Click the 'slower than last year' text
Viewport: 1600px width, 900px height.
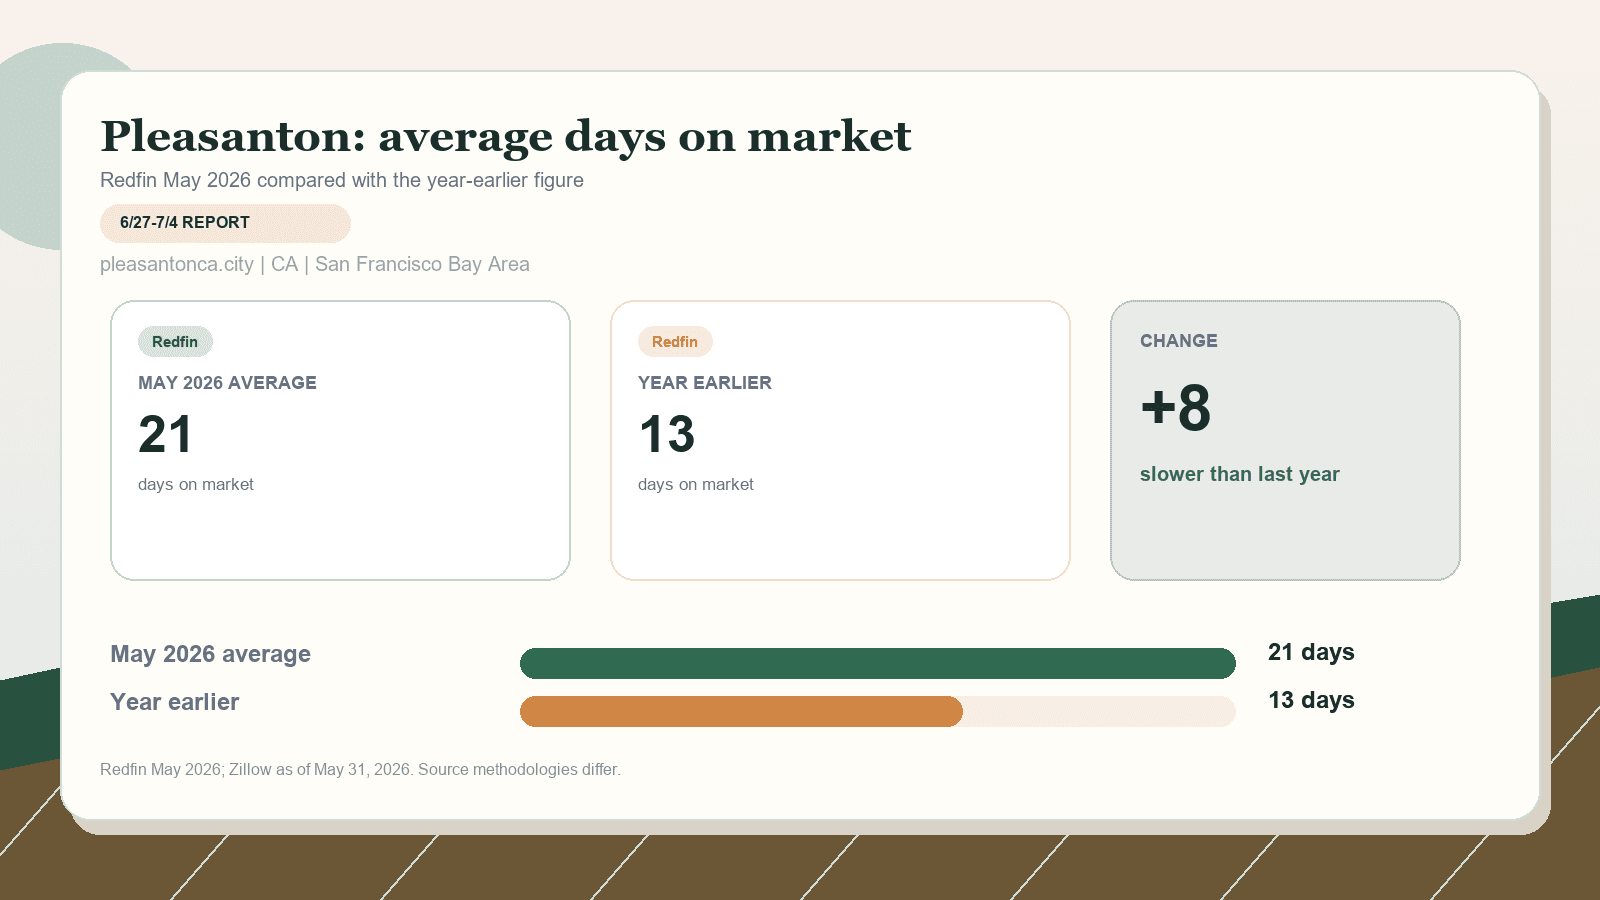point(1240,474)
